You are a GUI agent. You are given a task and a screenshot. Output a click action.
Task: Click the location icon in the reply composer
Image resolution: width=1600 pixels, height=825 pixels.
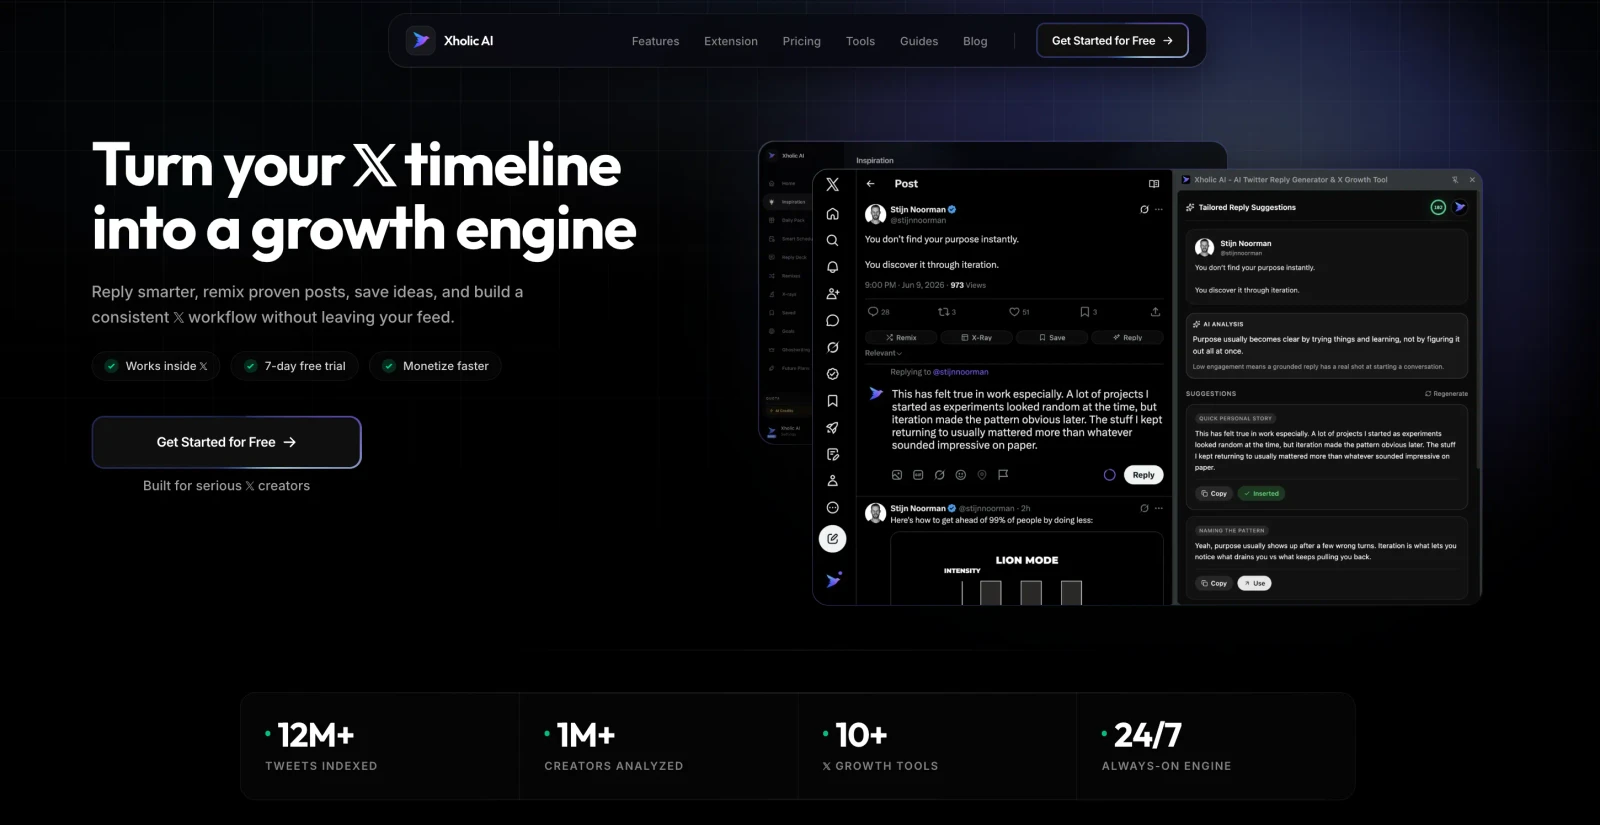982,475
